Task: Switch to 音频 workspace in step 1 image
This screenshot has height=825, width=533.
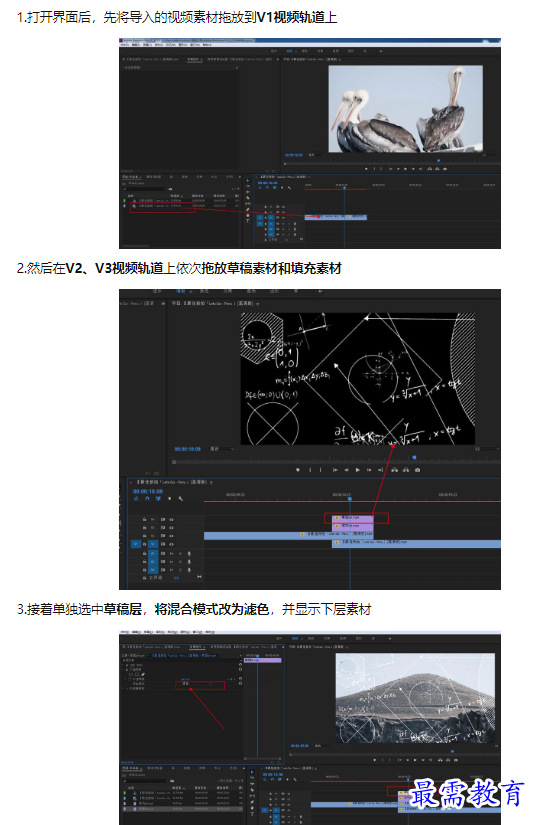Action: coord(336,51)
